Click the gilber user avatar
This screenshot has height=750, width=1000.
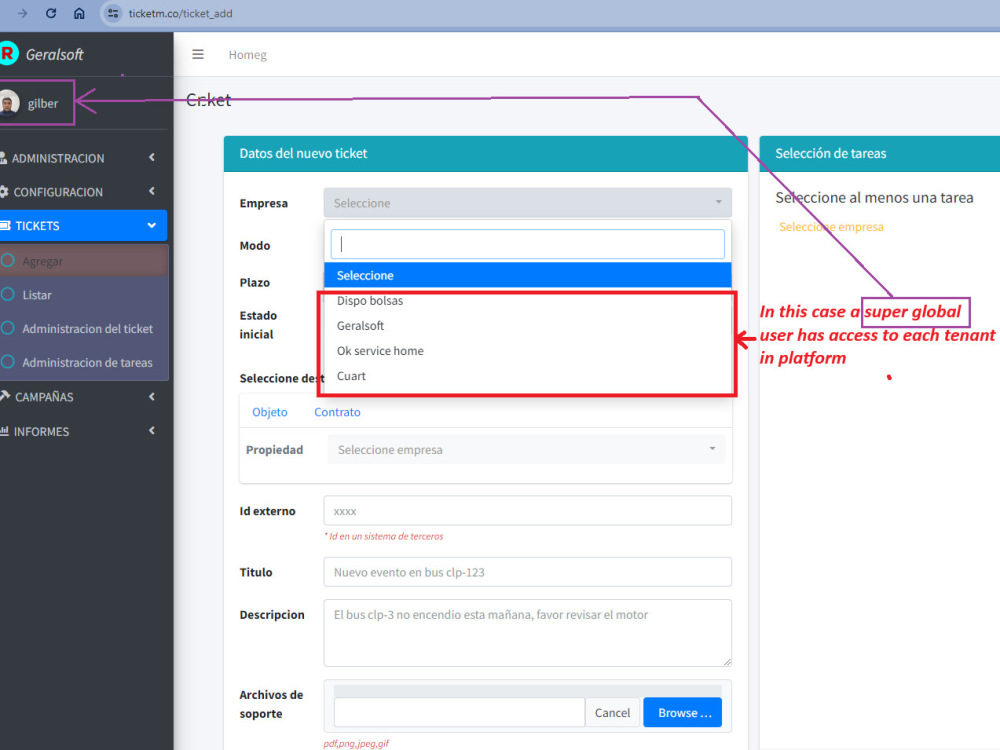coord(9,103)
